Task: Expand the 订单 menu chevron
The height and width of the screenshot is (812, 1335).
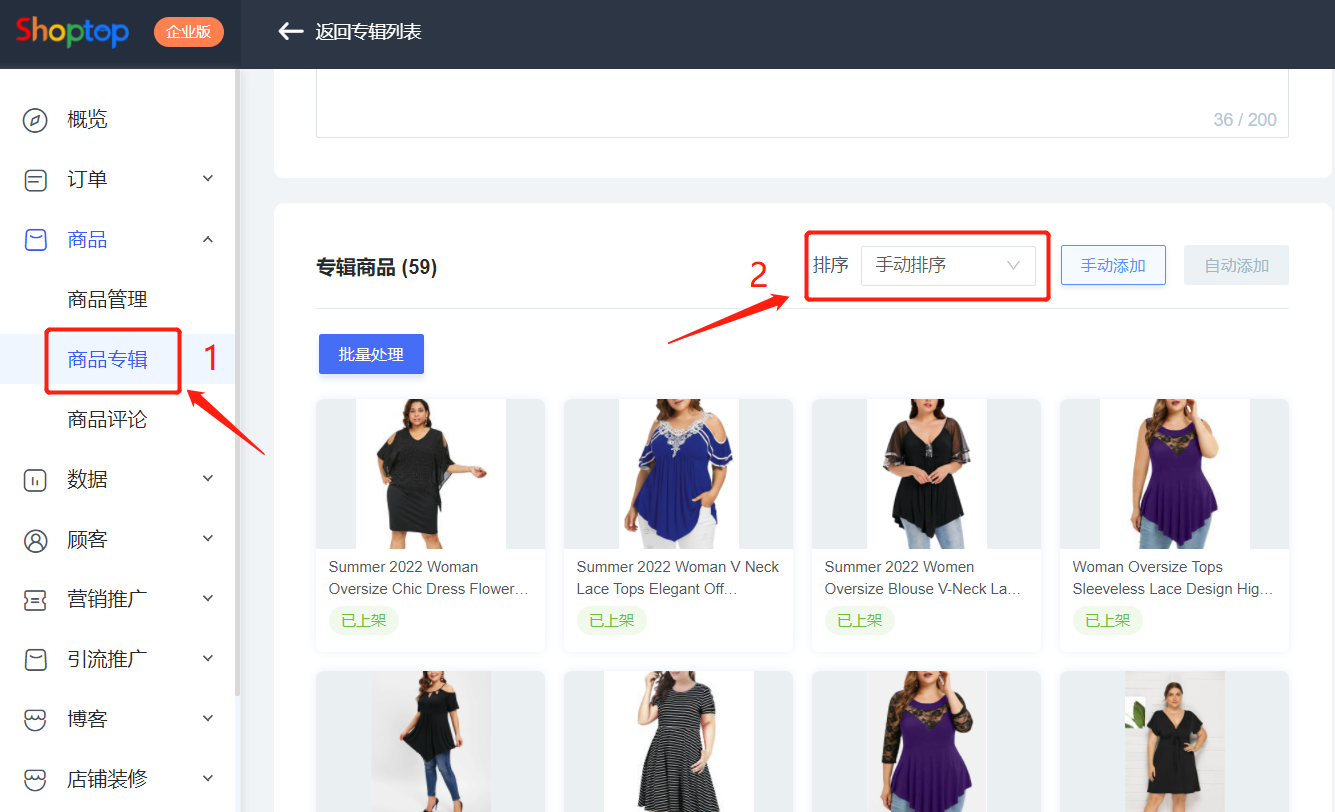Action: (208, 179)
